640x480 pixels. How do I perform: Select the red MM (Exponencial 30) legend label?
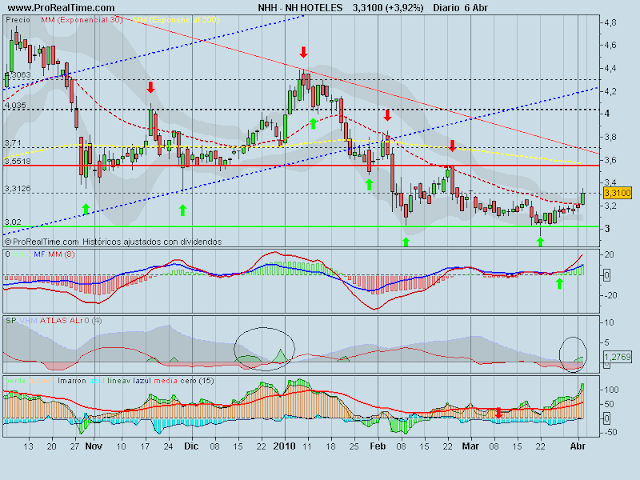click(x=82, y=20)
